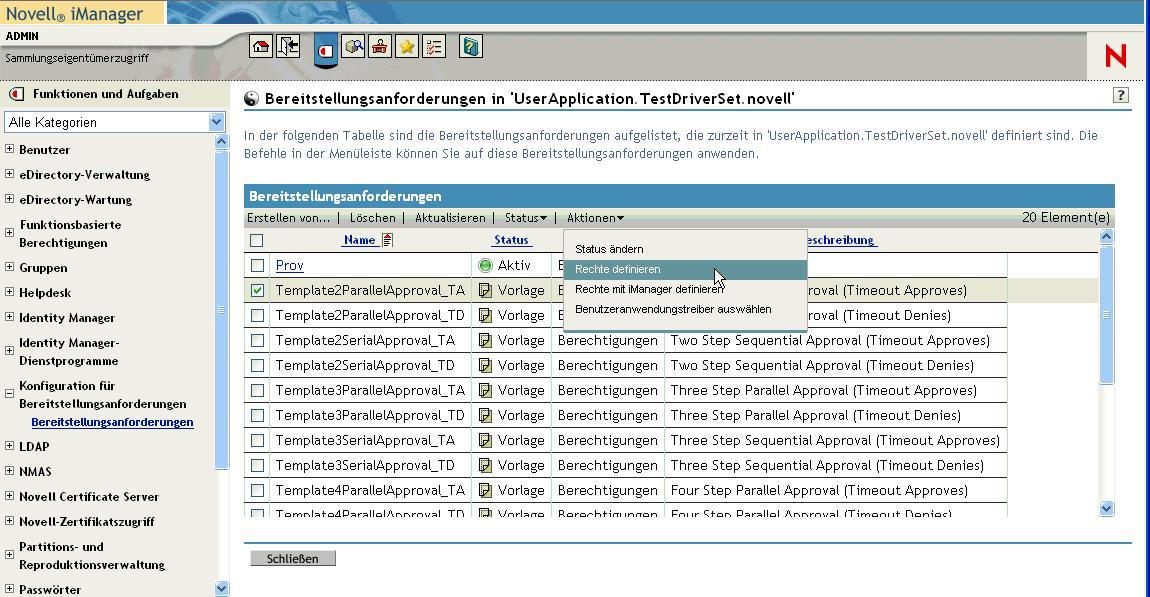Open the Help book icon
Screen dimensions: 1150x597
(470, 46)
